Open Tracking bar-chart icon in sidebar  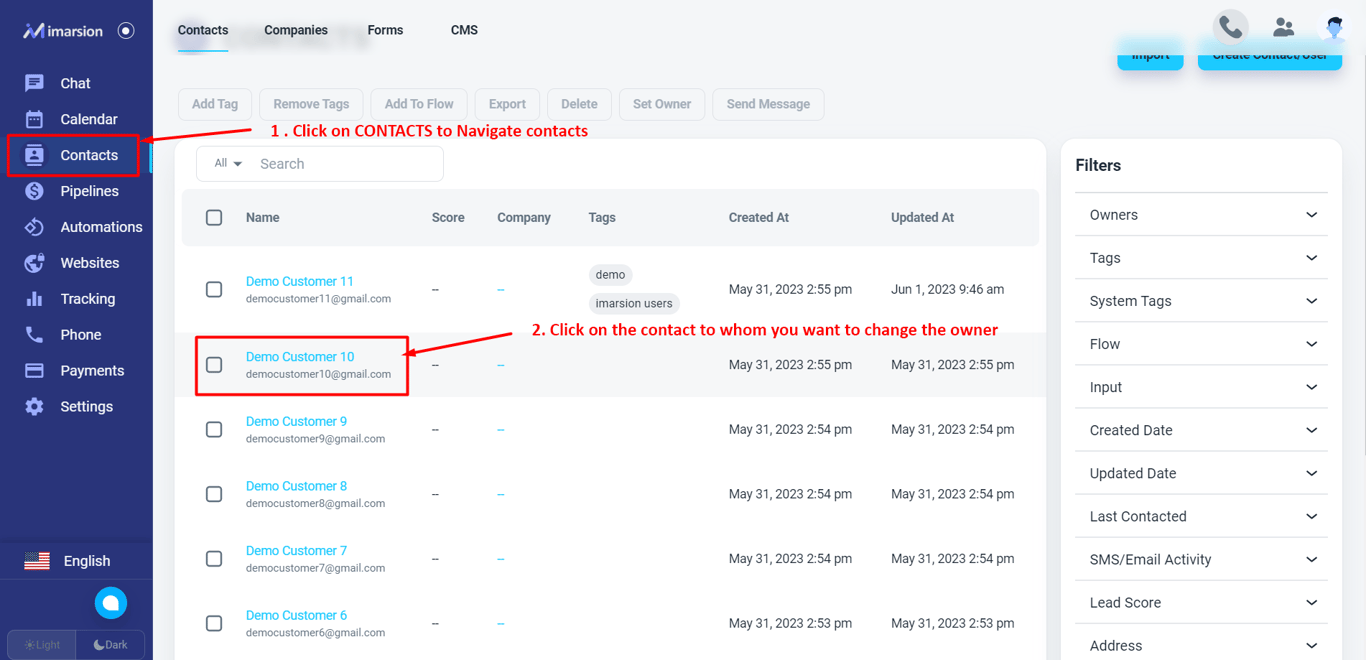(x=34, y=299)
